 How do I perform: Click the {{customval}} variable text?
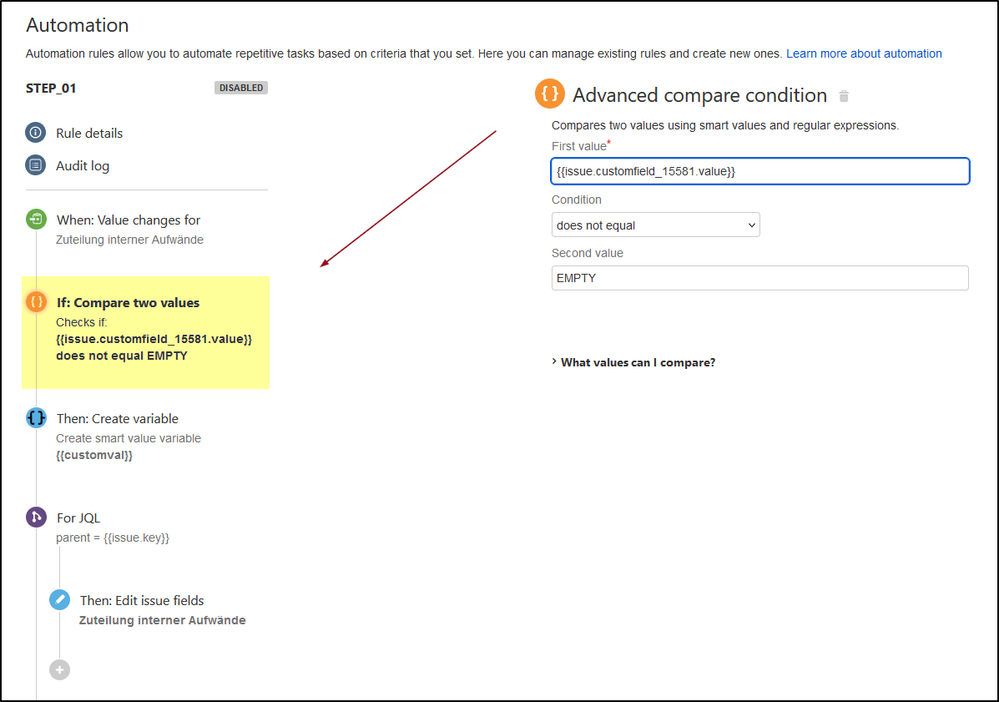coord(94,455)
